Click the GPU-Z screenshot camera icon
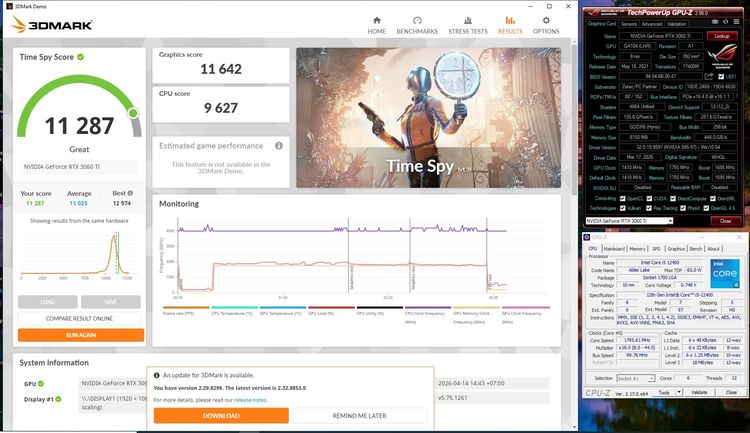750x433 pixels. point(715,22)
